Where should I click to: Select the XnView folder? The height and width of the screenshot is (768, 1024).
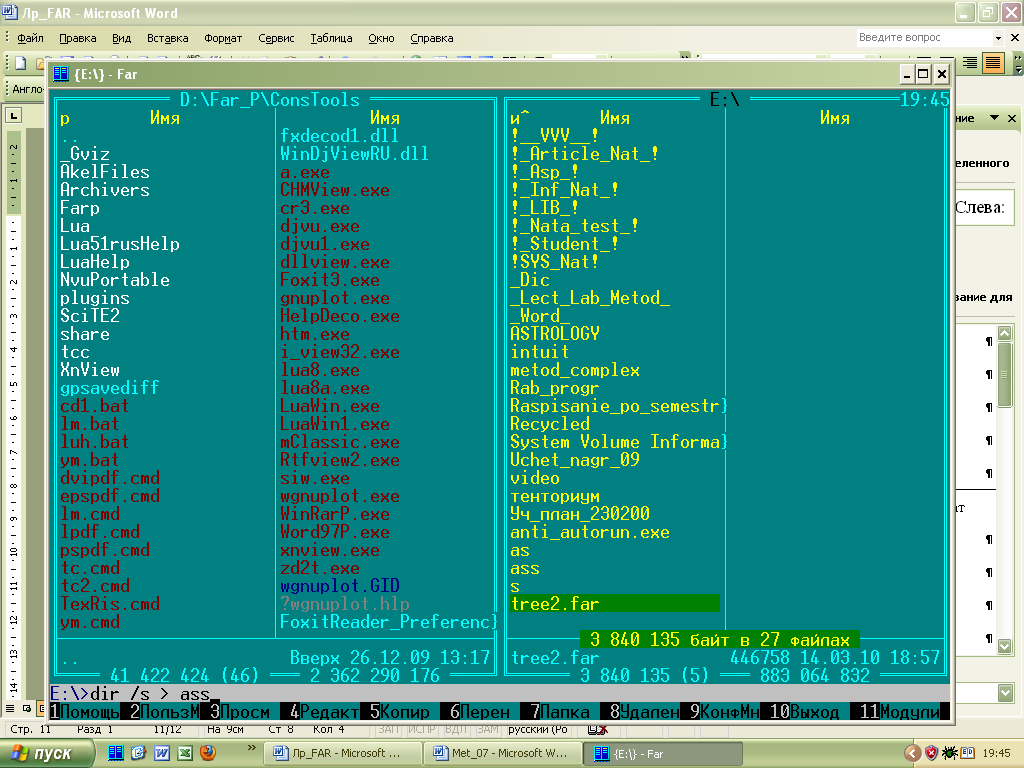coord(89,370)
